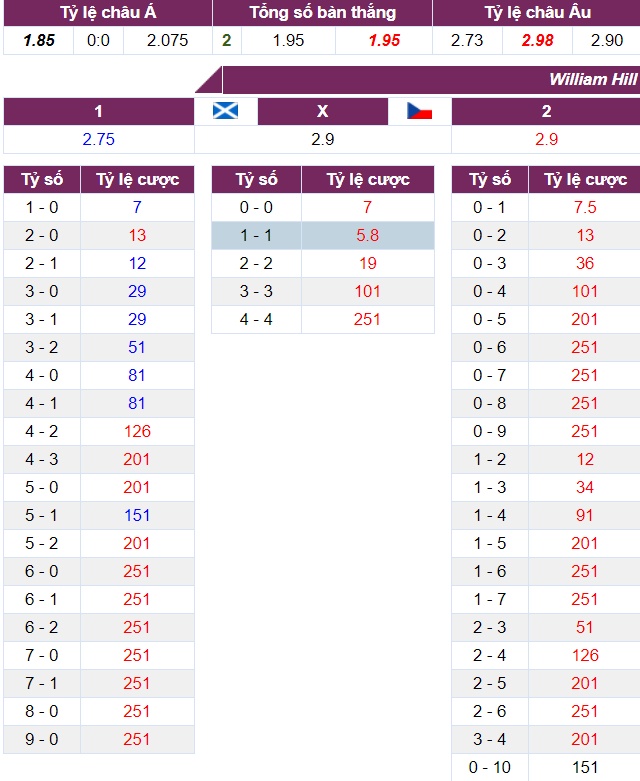This screenshot has height=781, width=640.
Task: Choose odds 91 for score 1 - 4
Action: (585, 516)
